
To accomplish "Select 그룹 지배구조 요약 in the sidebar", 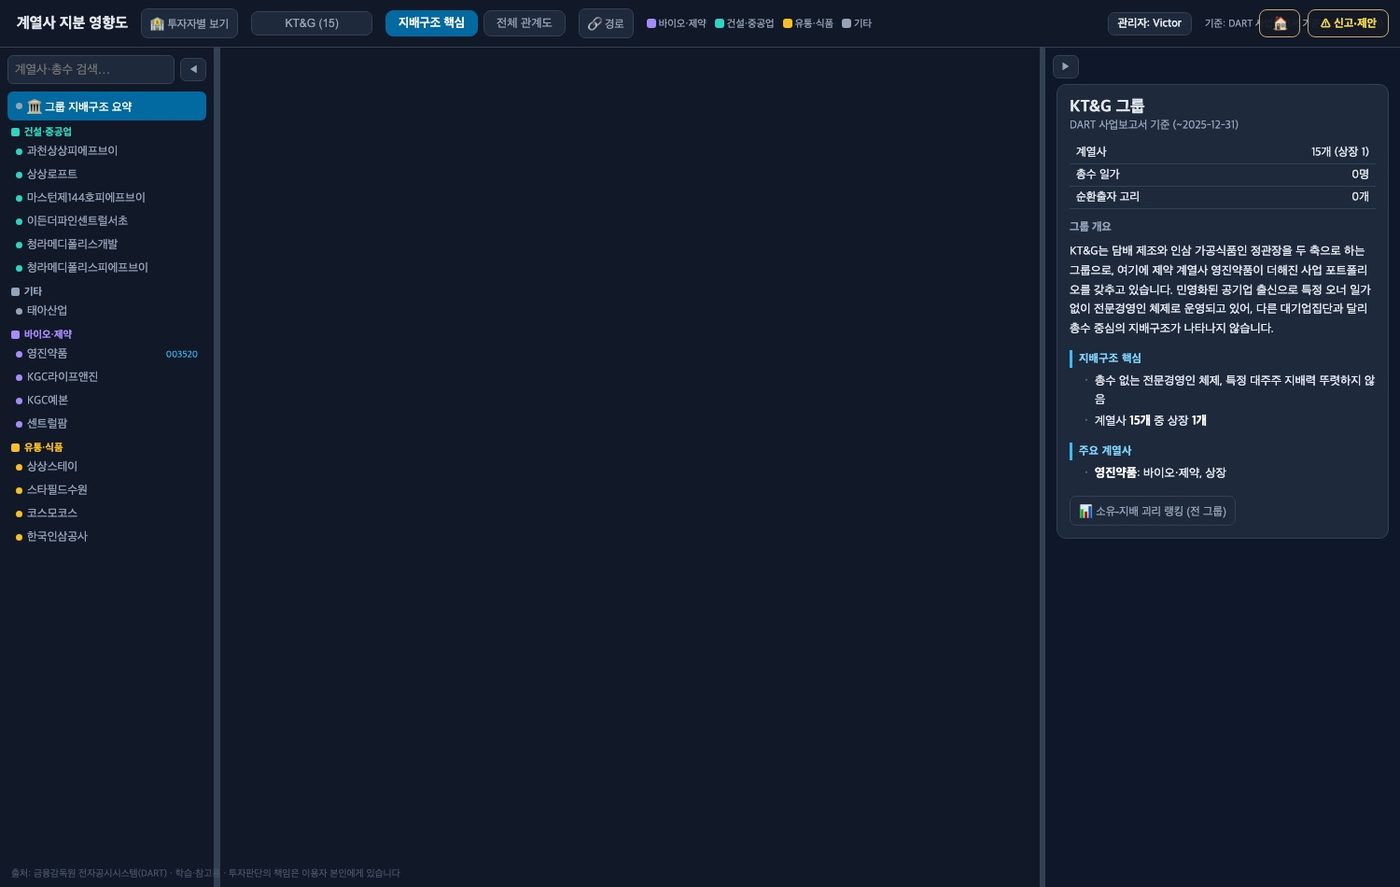I will point(107,106).
